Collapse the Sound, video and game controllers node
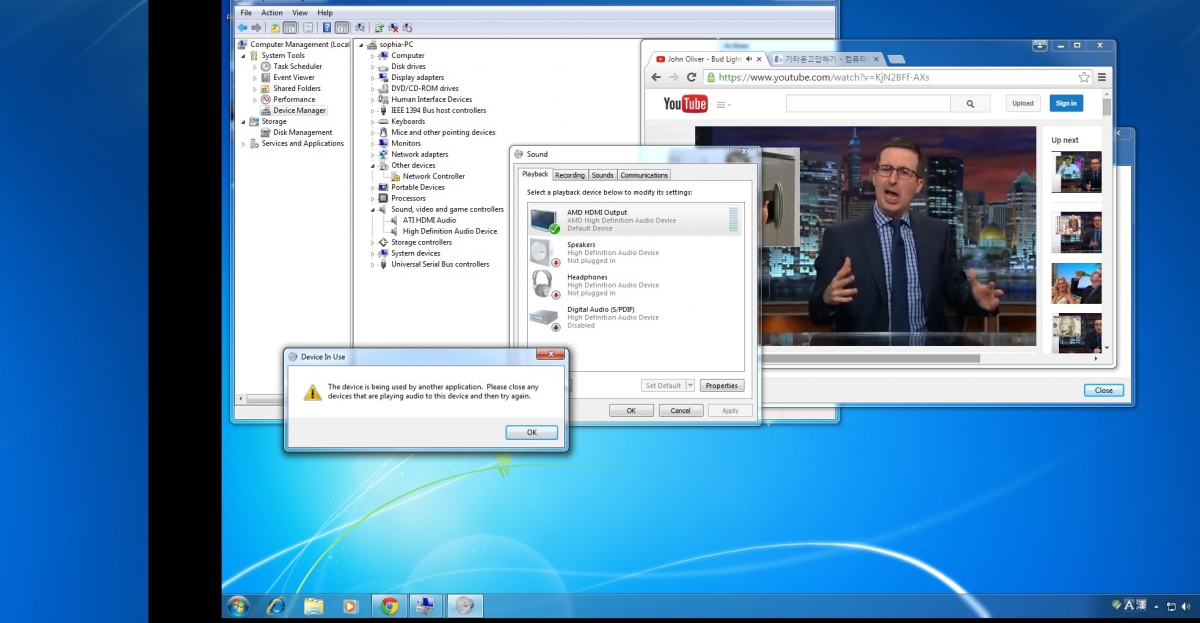Screen dimensions: 1200x623 373,210
